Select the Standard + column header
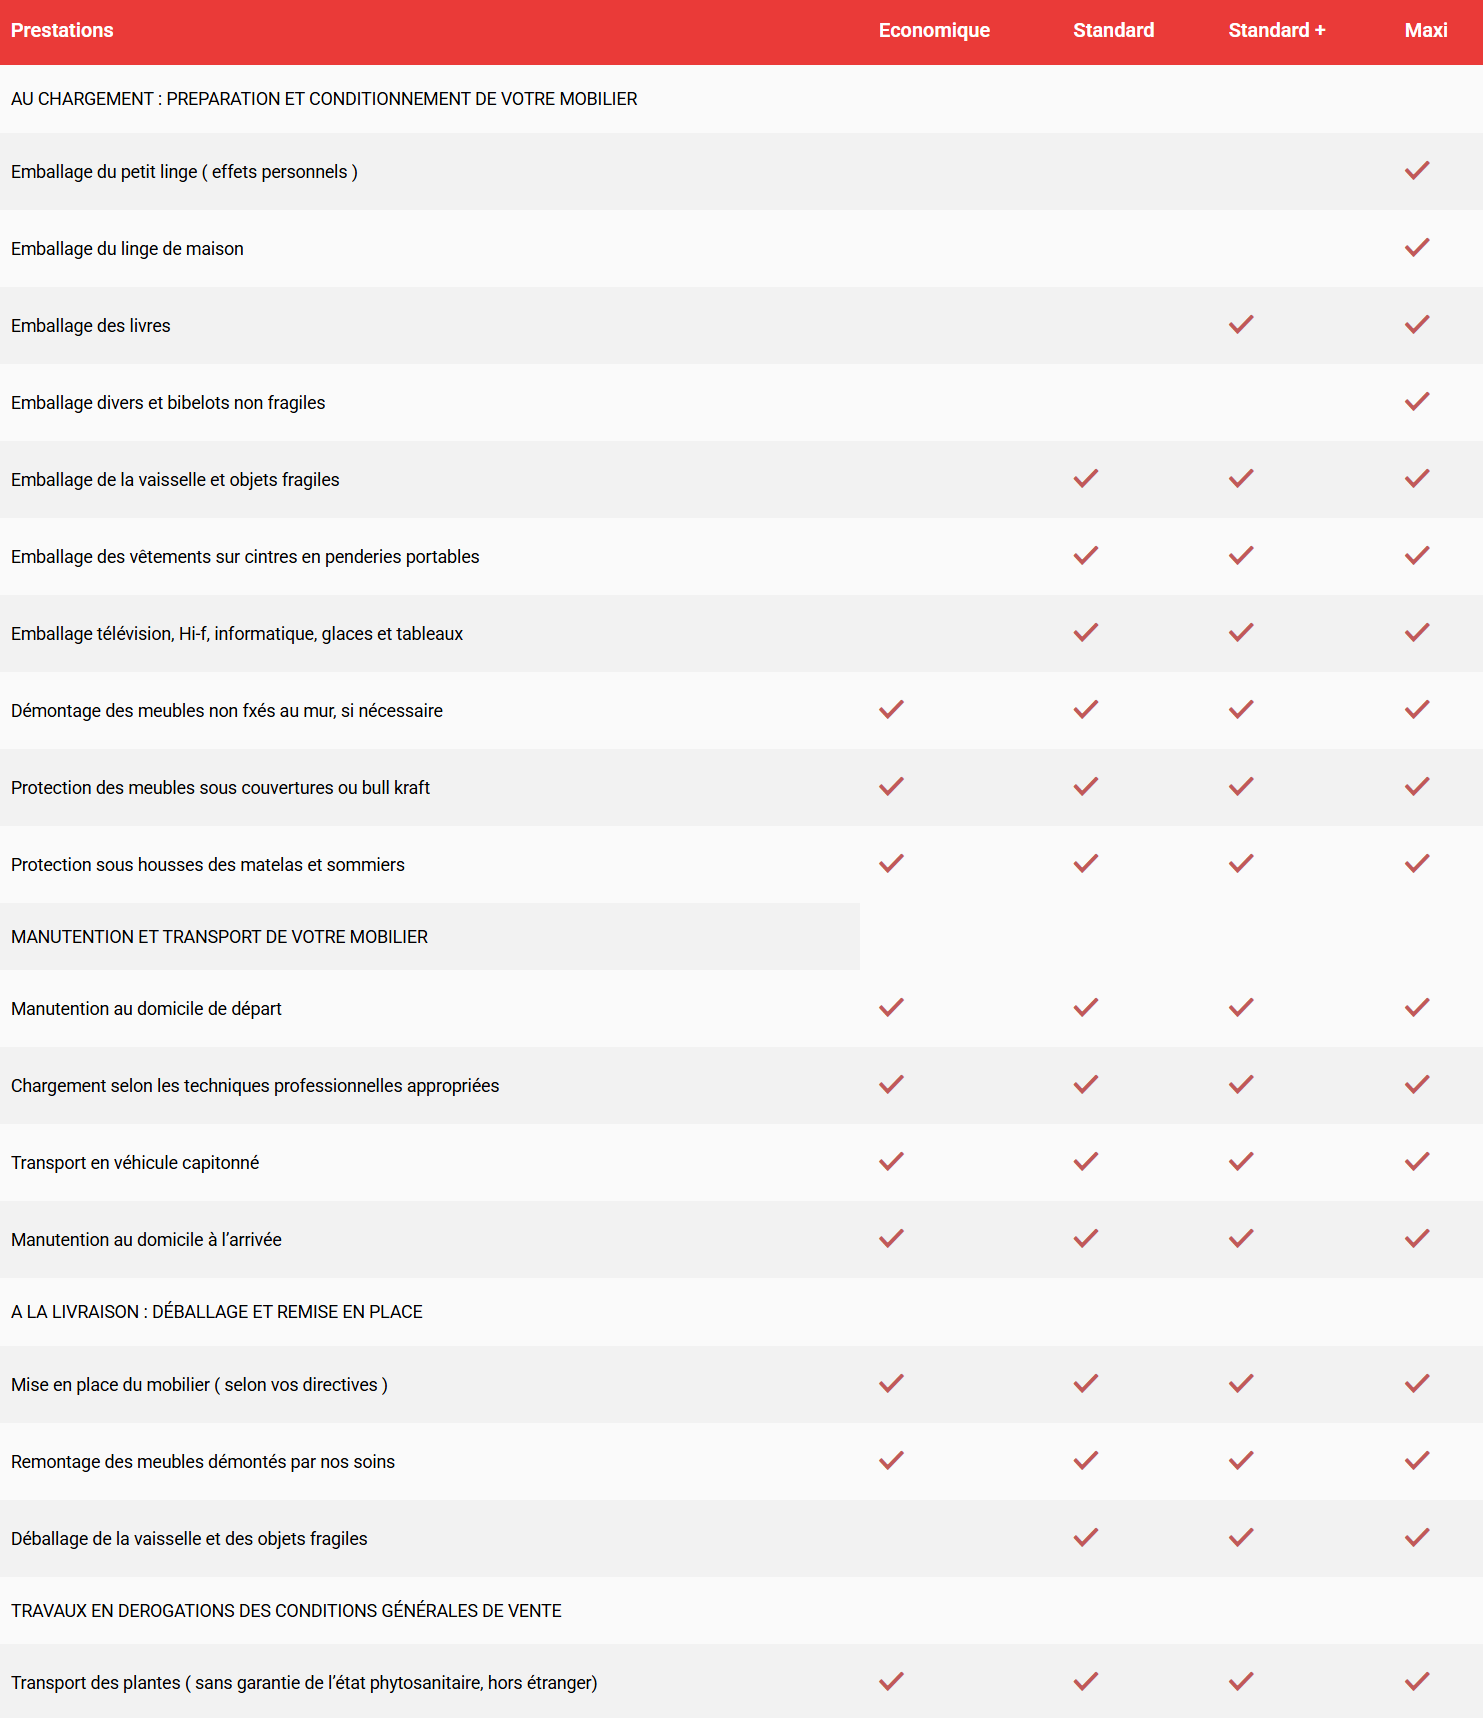Viewport: 1483px width, 1718px height. (1276, 31)
